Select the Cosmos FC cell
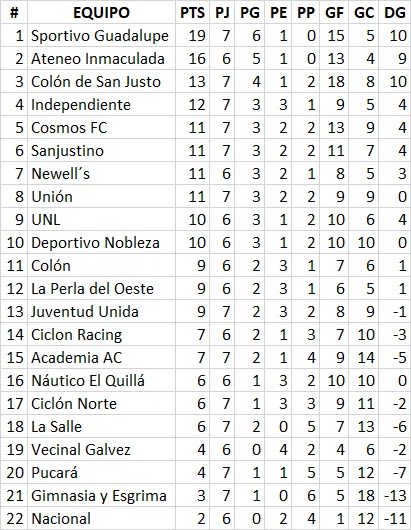 click(x=101, y=127)
